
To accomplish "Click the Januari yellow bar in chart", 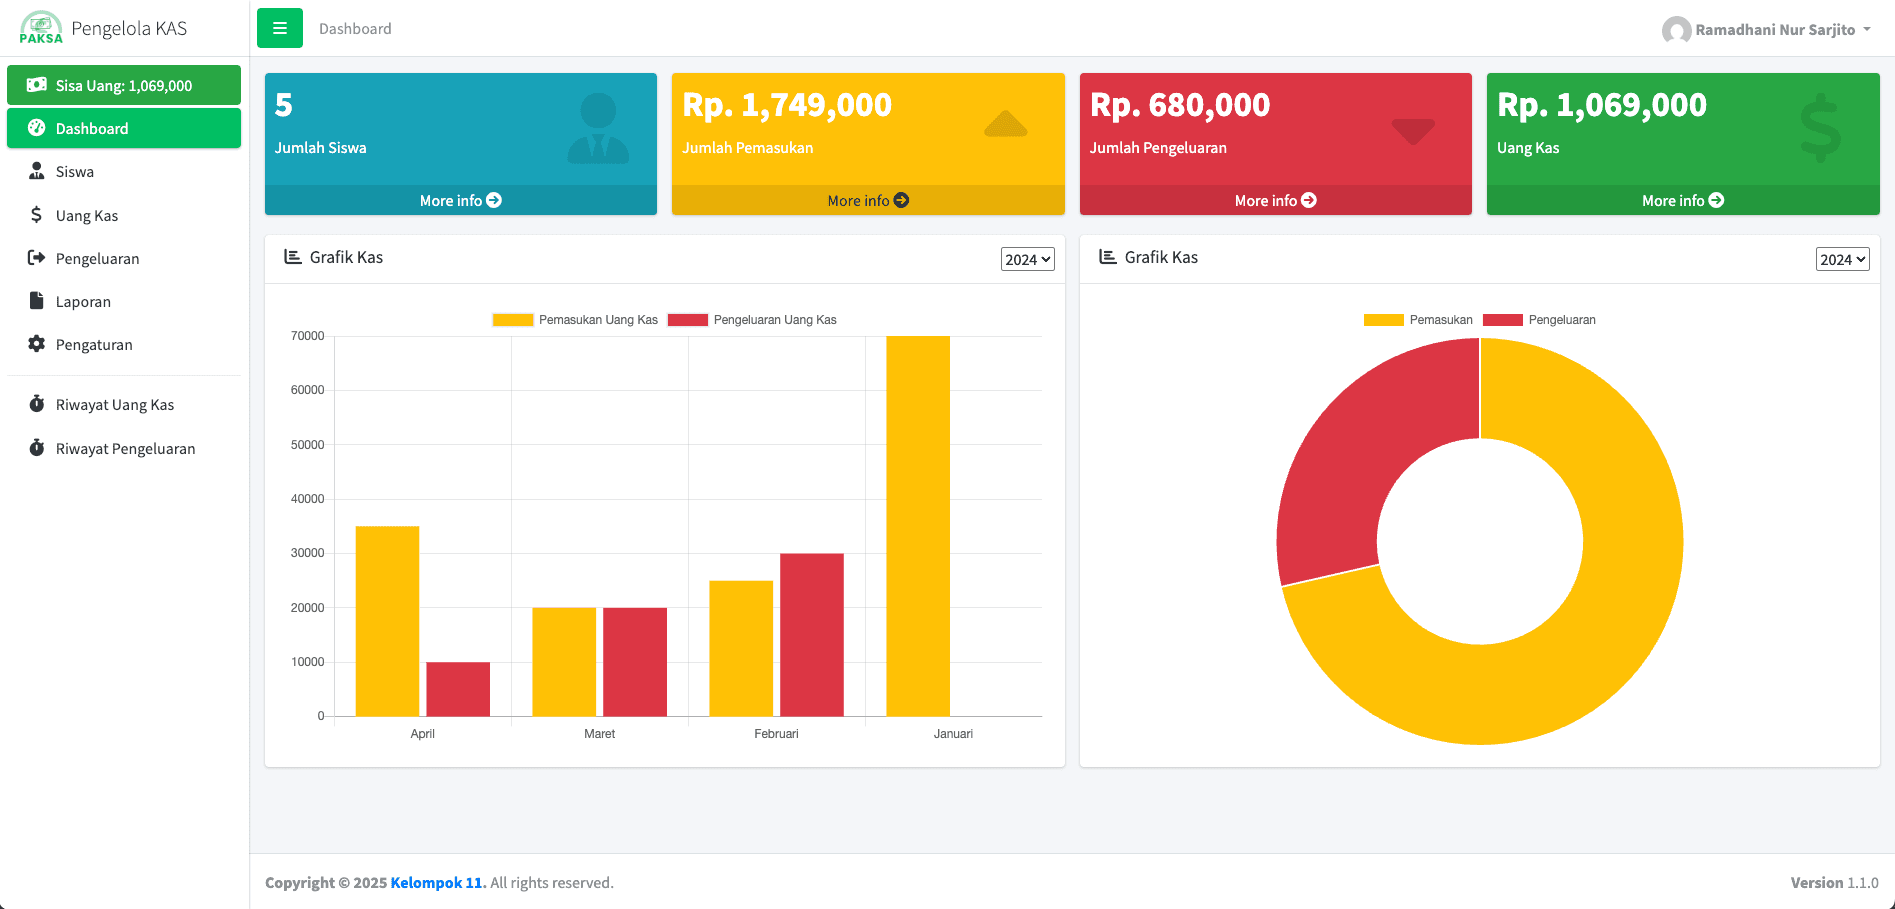I will tap(918, 525).
